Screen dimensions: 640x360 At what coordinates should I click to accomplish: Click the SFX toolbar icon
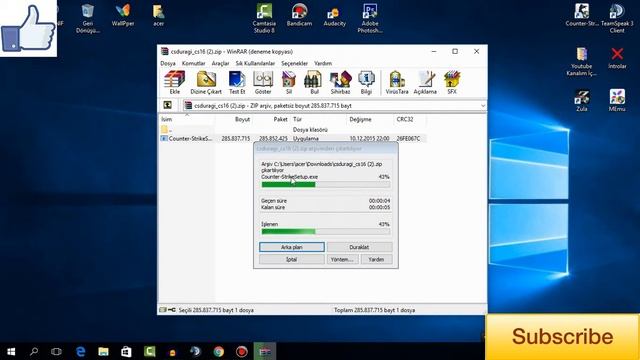[452, 82]
